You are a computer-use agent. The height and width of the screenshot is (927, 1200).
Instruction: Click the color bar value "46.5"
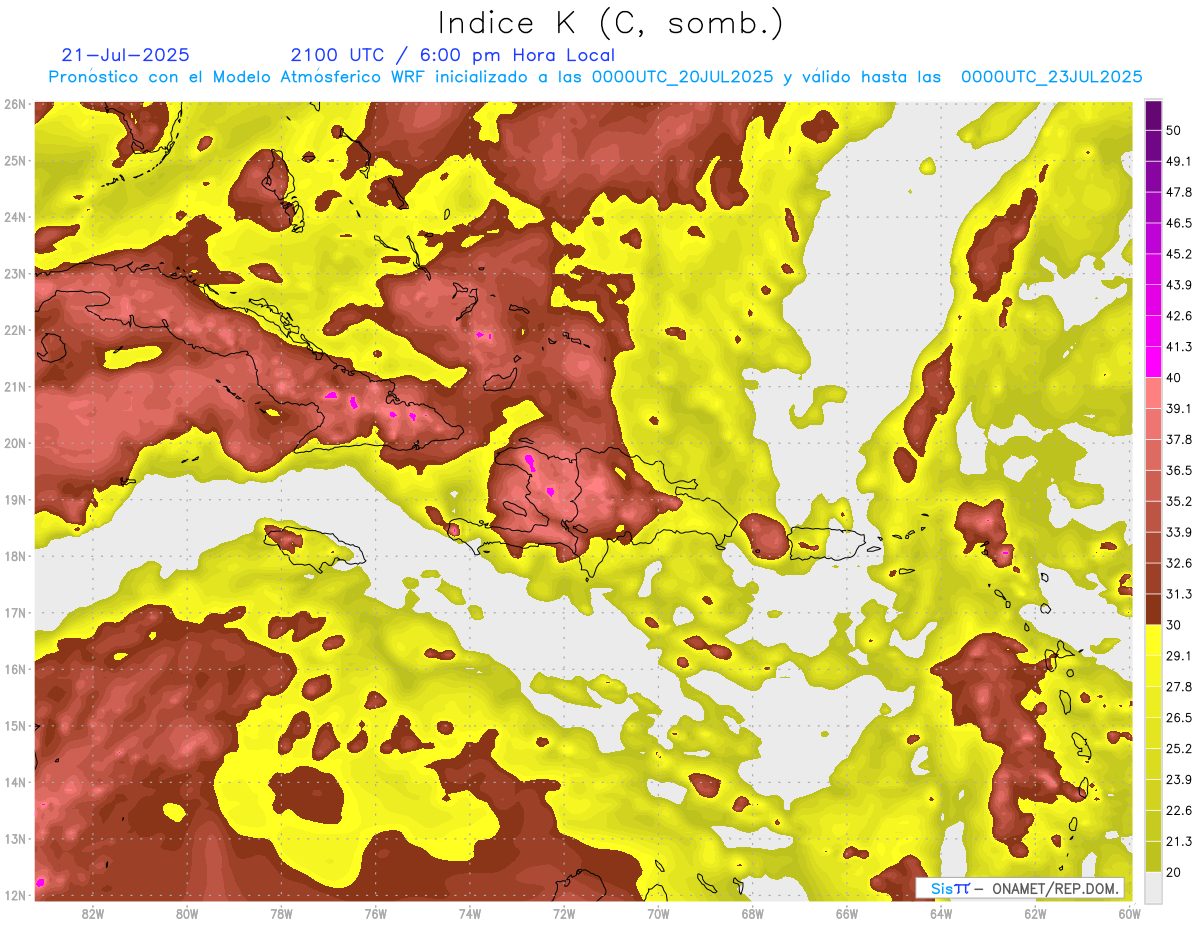pyautogui.click(x=1179, y=223)
